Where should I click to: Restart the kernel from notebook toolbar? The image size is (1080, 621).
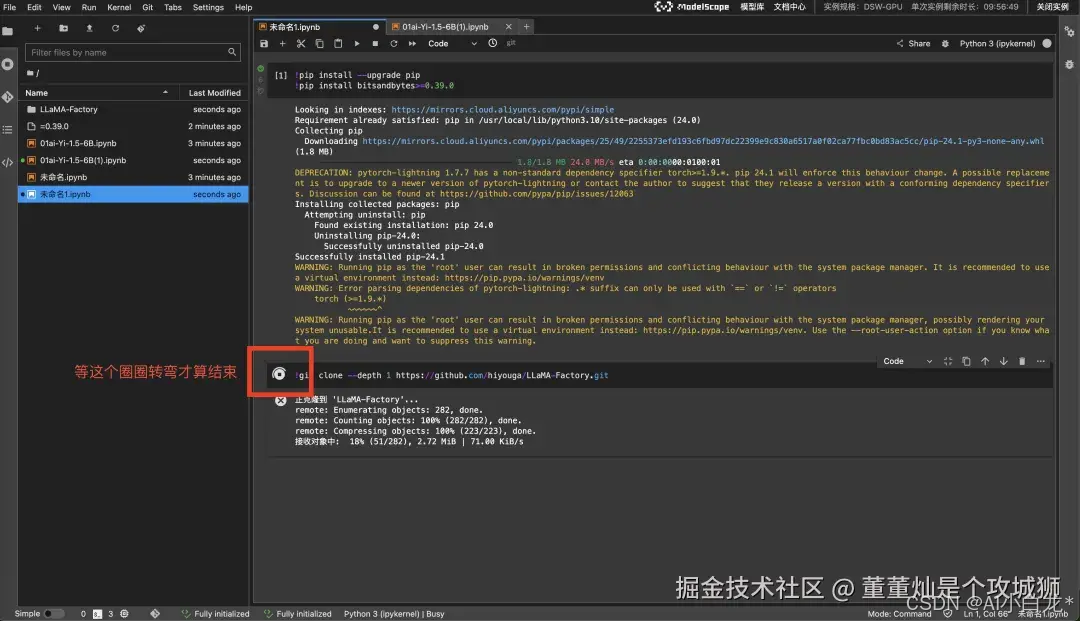click(x=394, y=43)
